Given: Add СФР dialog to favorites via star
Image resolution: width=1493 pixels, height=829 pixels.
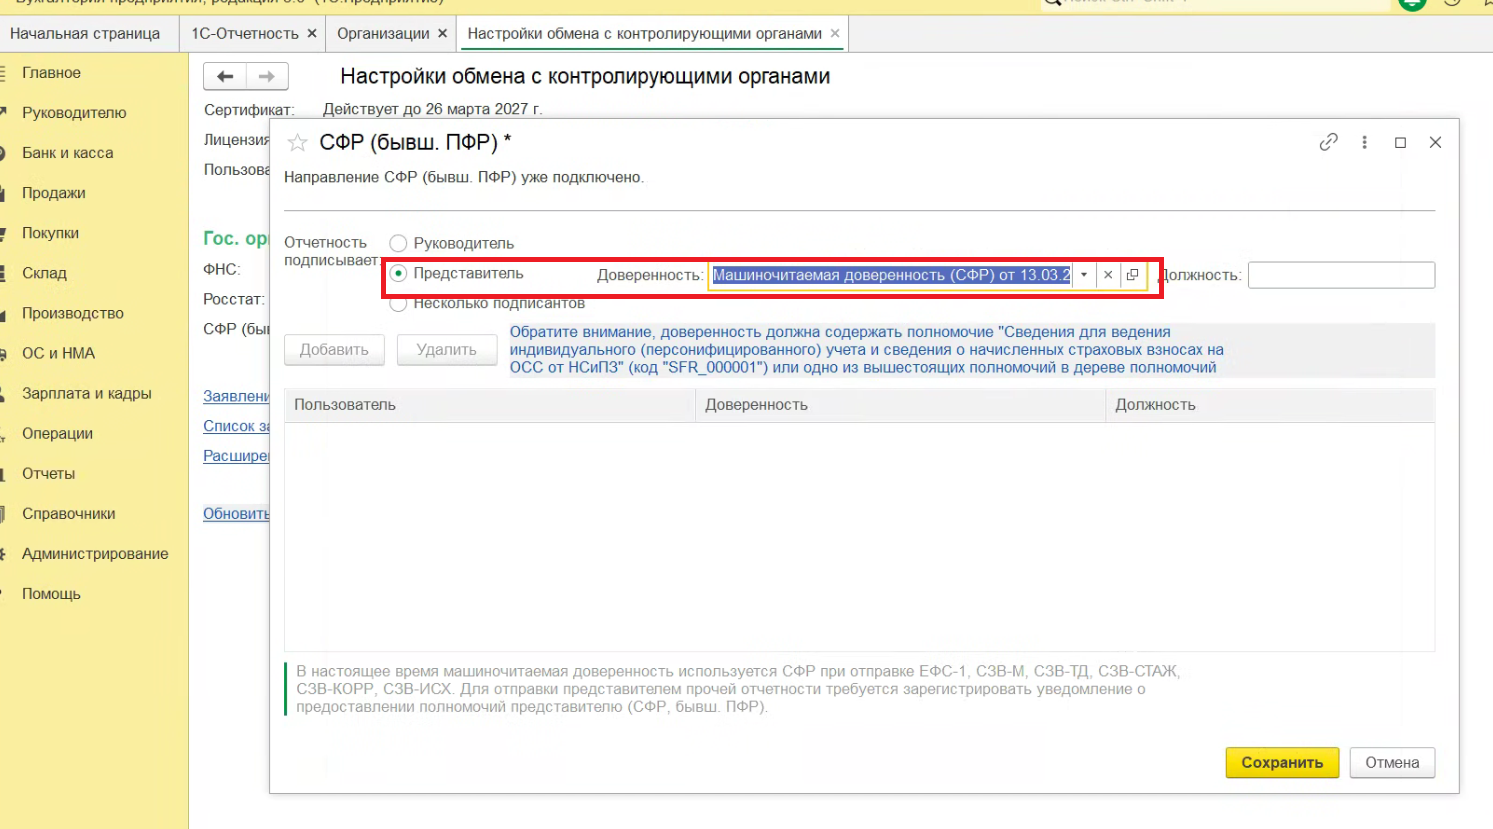Looking at the screenshot, I should pyautogui.click(x=297, y=143).
